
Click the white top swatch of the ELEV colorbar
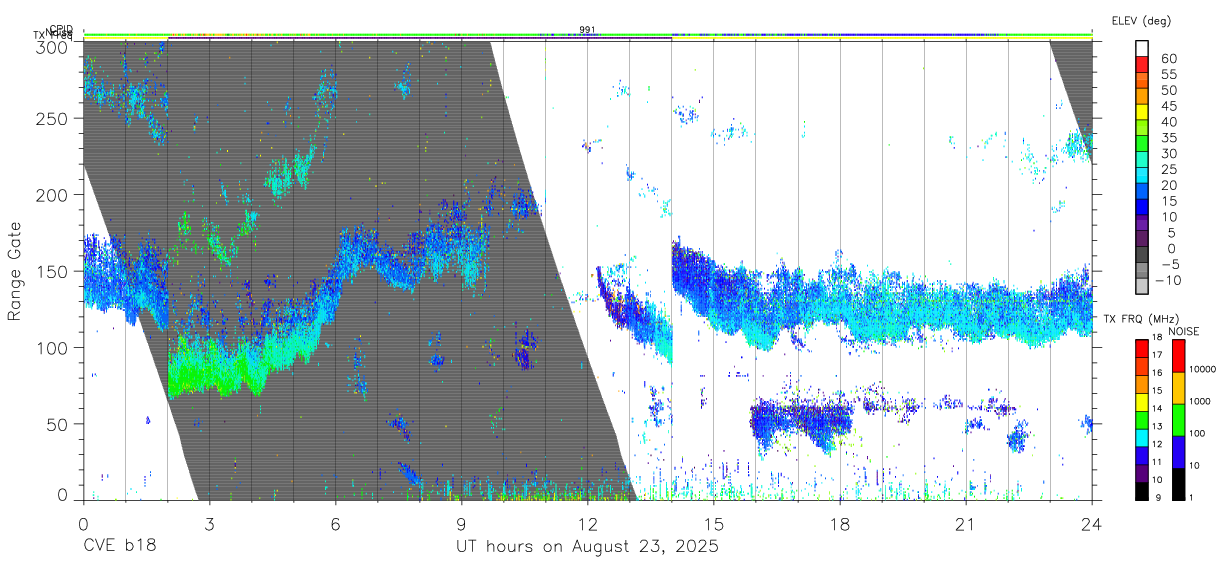point(1143,48)
